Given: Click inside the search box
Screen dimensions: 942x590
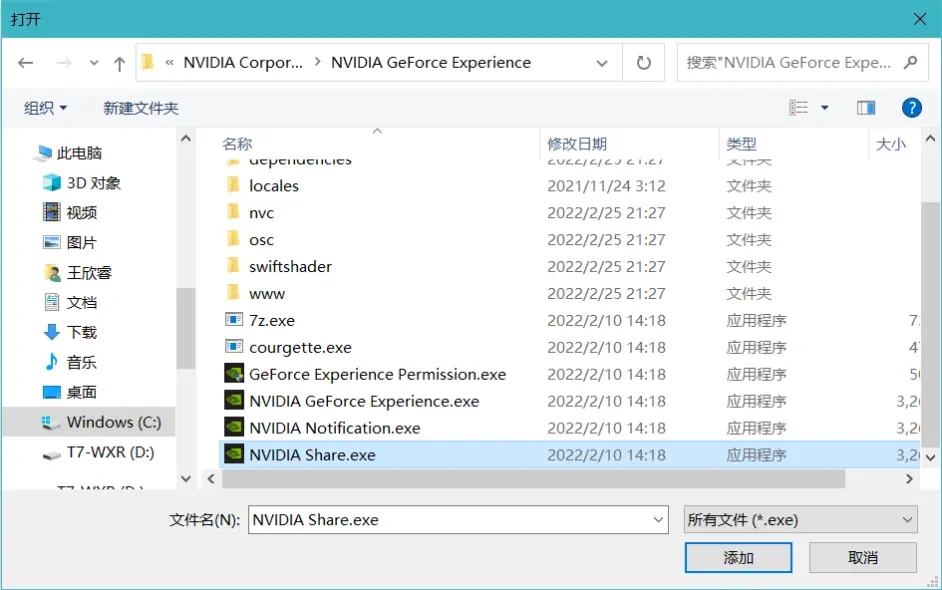Looking at the screenshot, I should point(790,62).
